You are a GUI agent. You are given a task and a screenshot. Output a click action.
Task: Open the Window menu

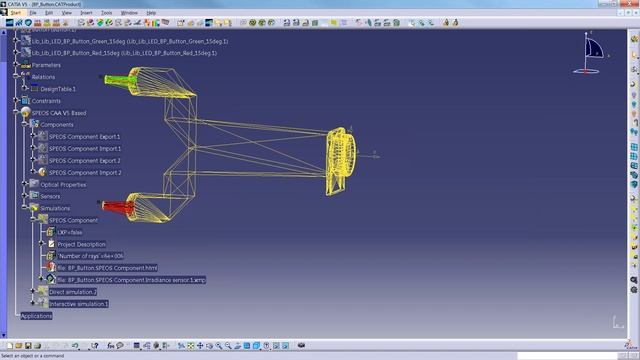(x=129, y=13)
